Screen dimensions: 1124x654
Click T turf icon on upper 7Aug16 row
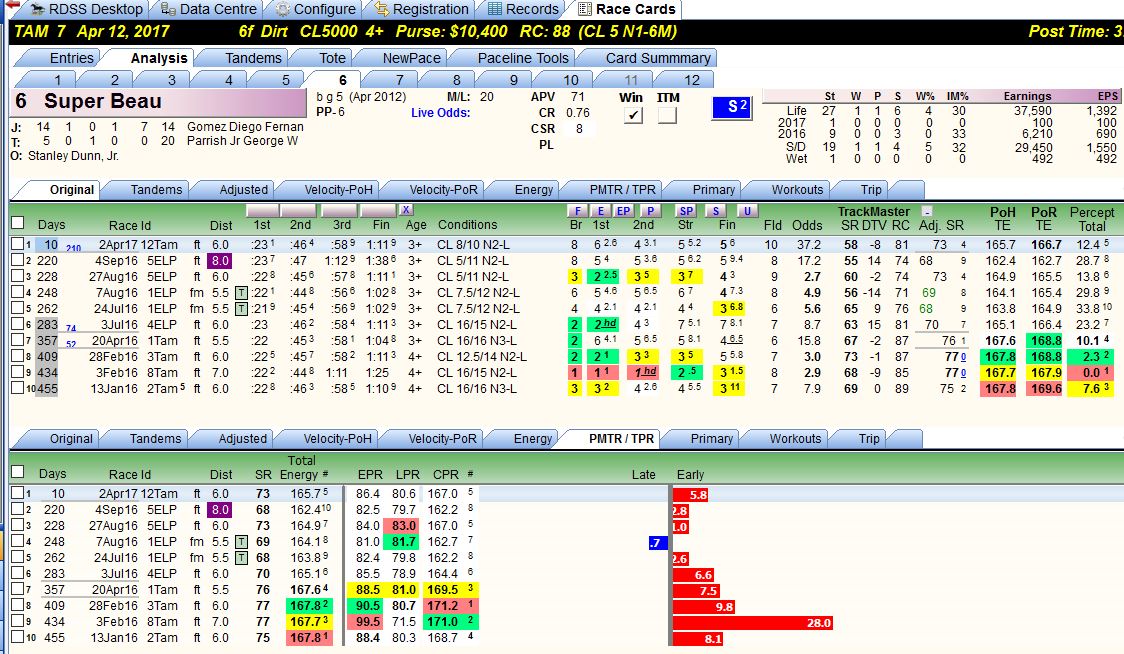(242, 293)
